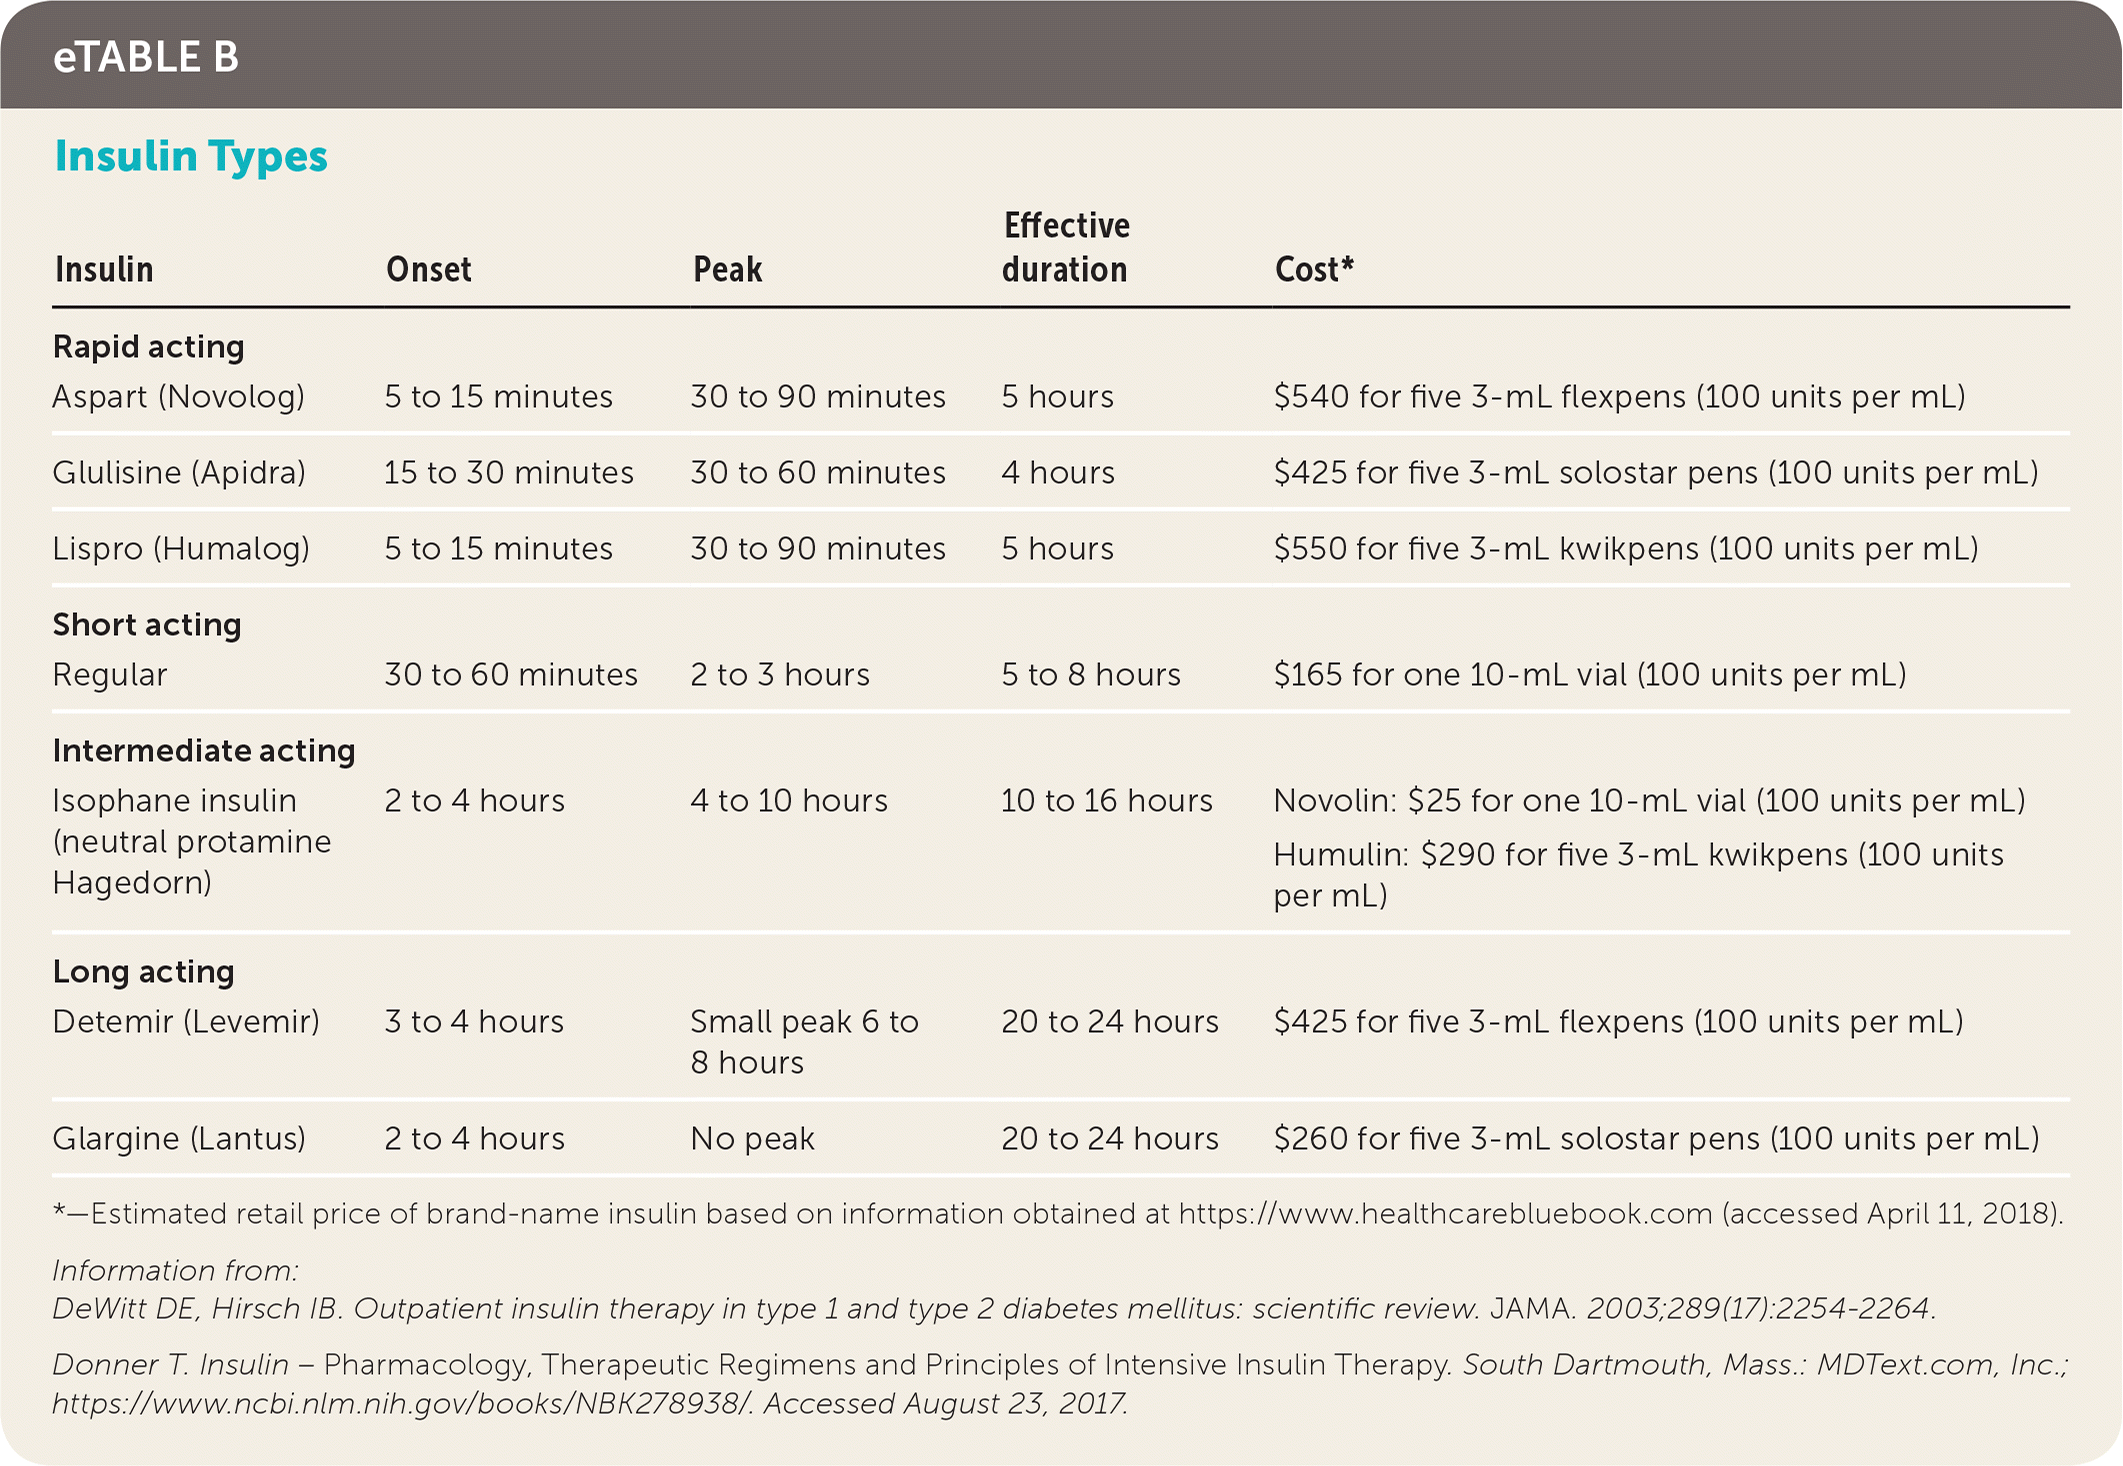The height and width of the screenshot is (1466, 2123).
Task: Click the "Intermediate acting" section heading
Action: (x=204, y=751)
